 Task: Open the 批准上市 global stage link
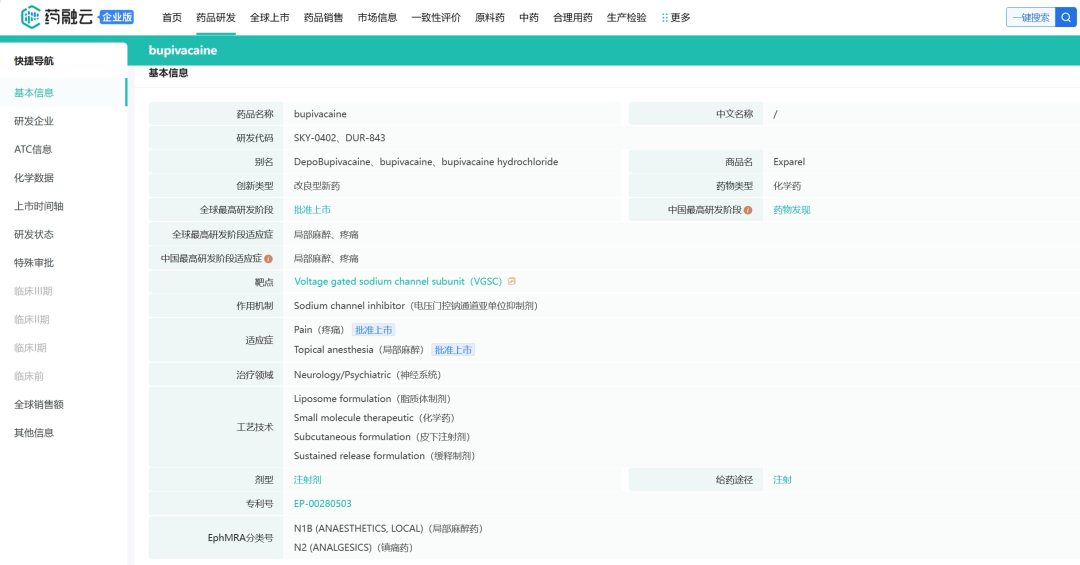coord(312,210)
